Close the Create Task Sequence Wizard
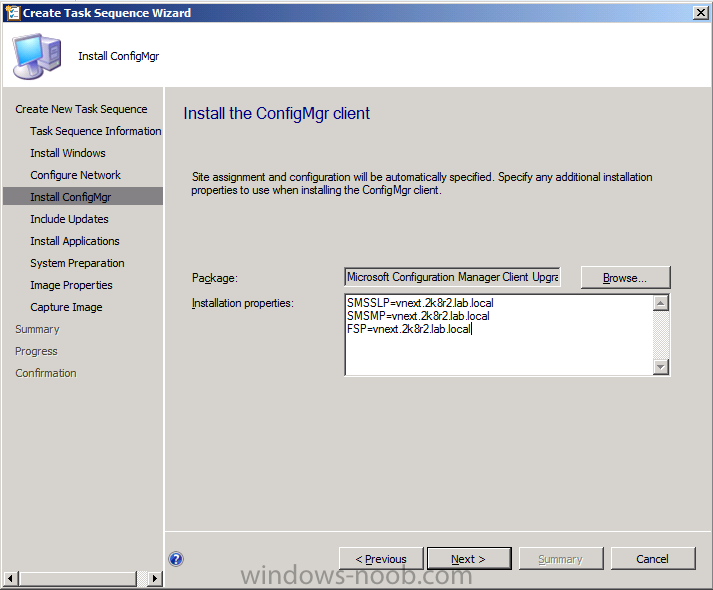This screenshot has height=590, width=713. tap(701, 13)
